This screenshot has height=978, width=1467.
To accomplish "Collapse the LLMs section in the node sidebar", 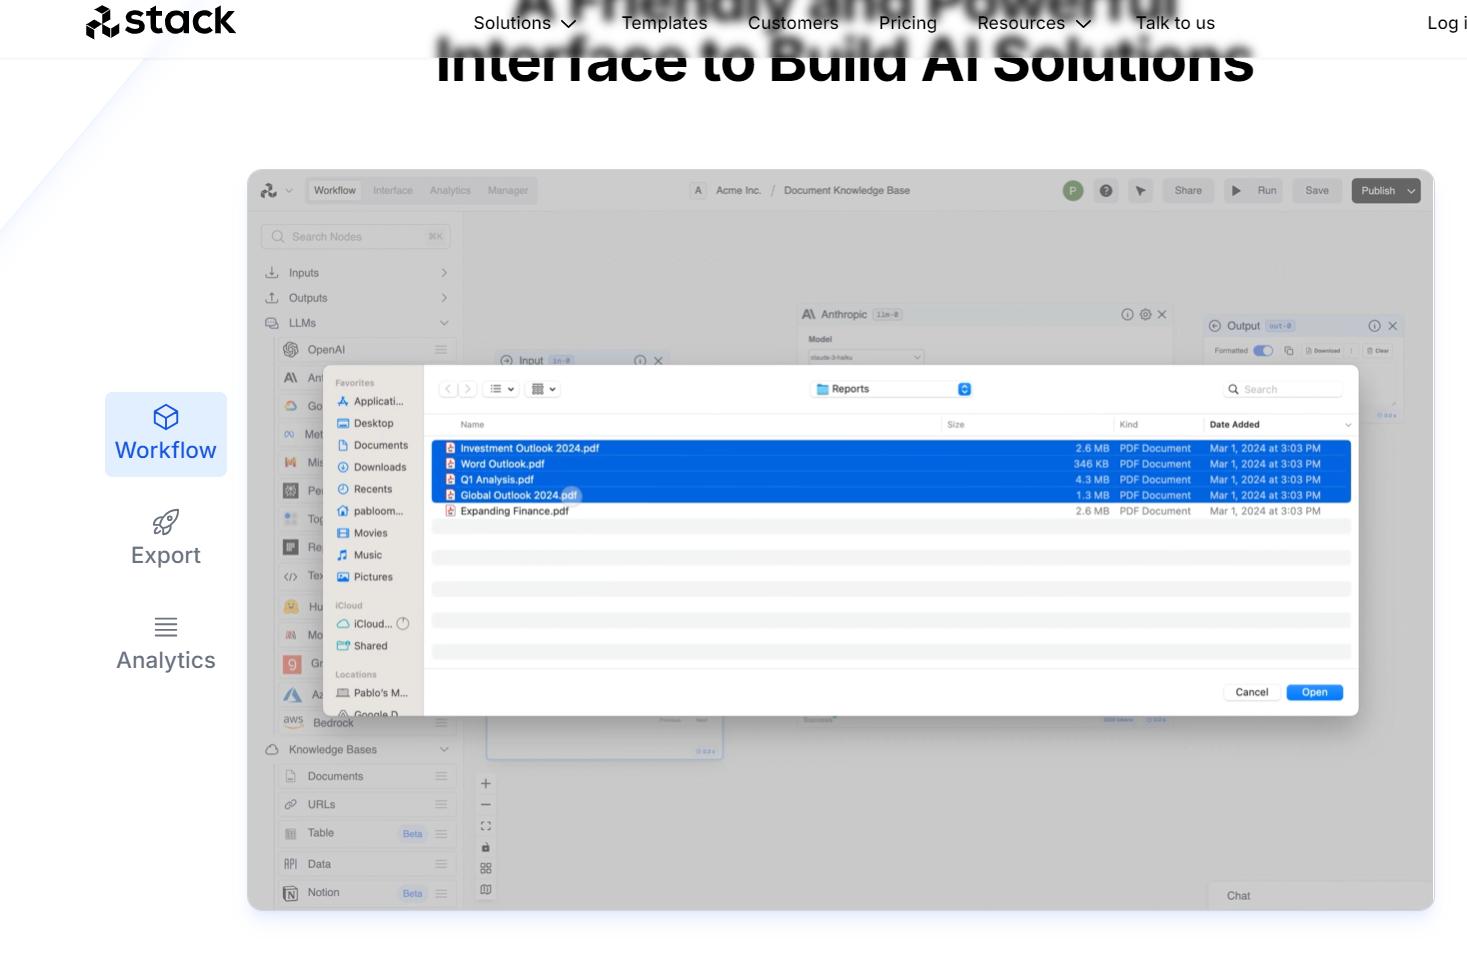I will 444,322.
